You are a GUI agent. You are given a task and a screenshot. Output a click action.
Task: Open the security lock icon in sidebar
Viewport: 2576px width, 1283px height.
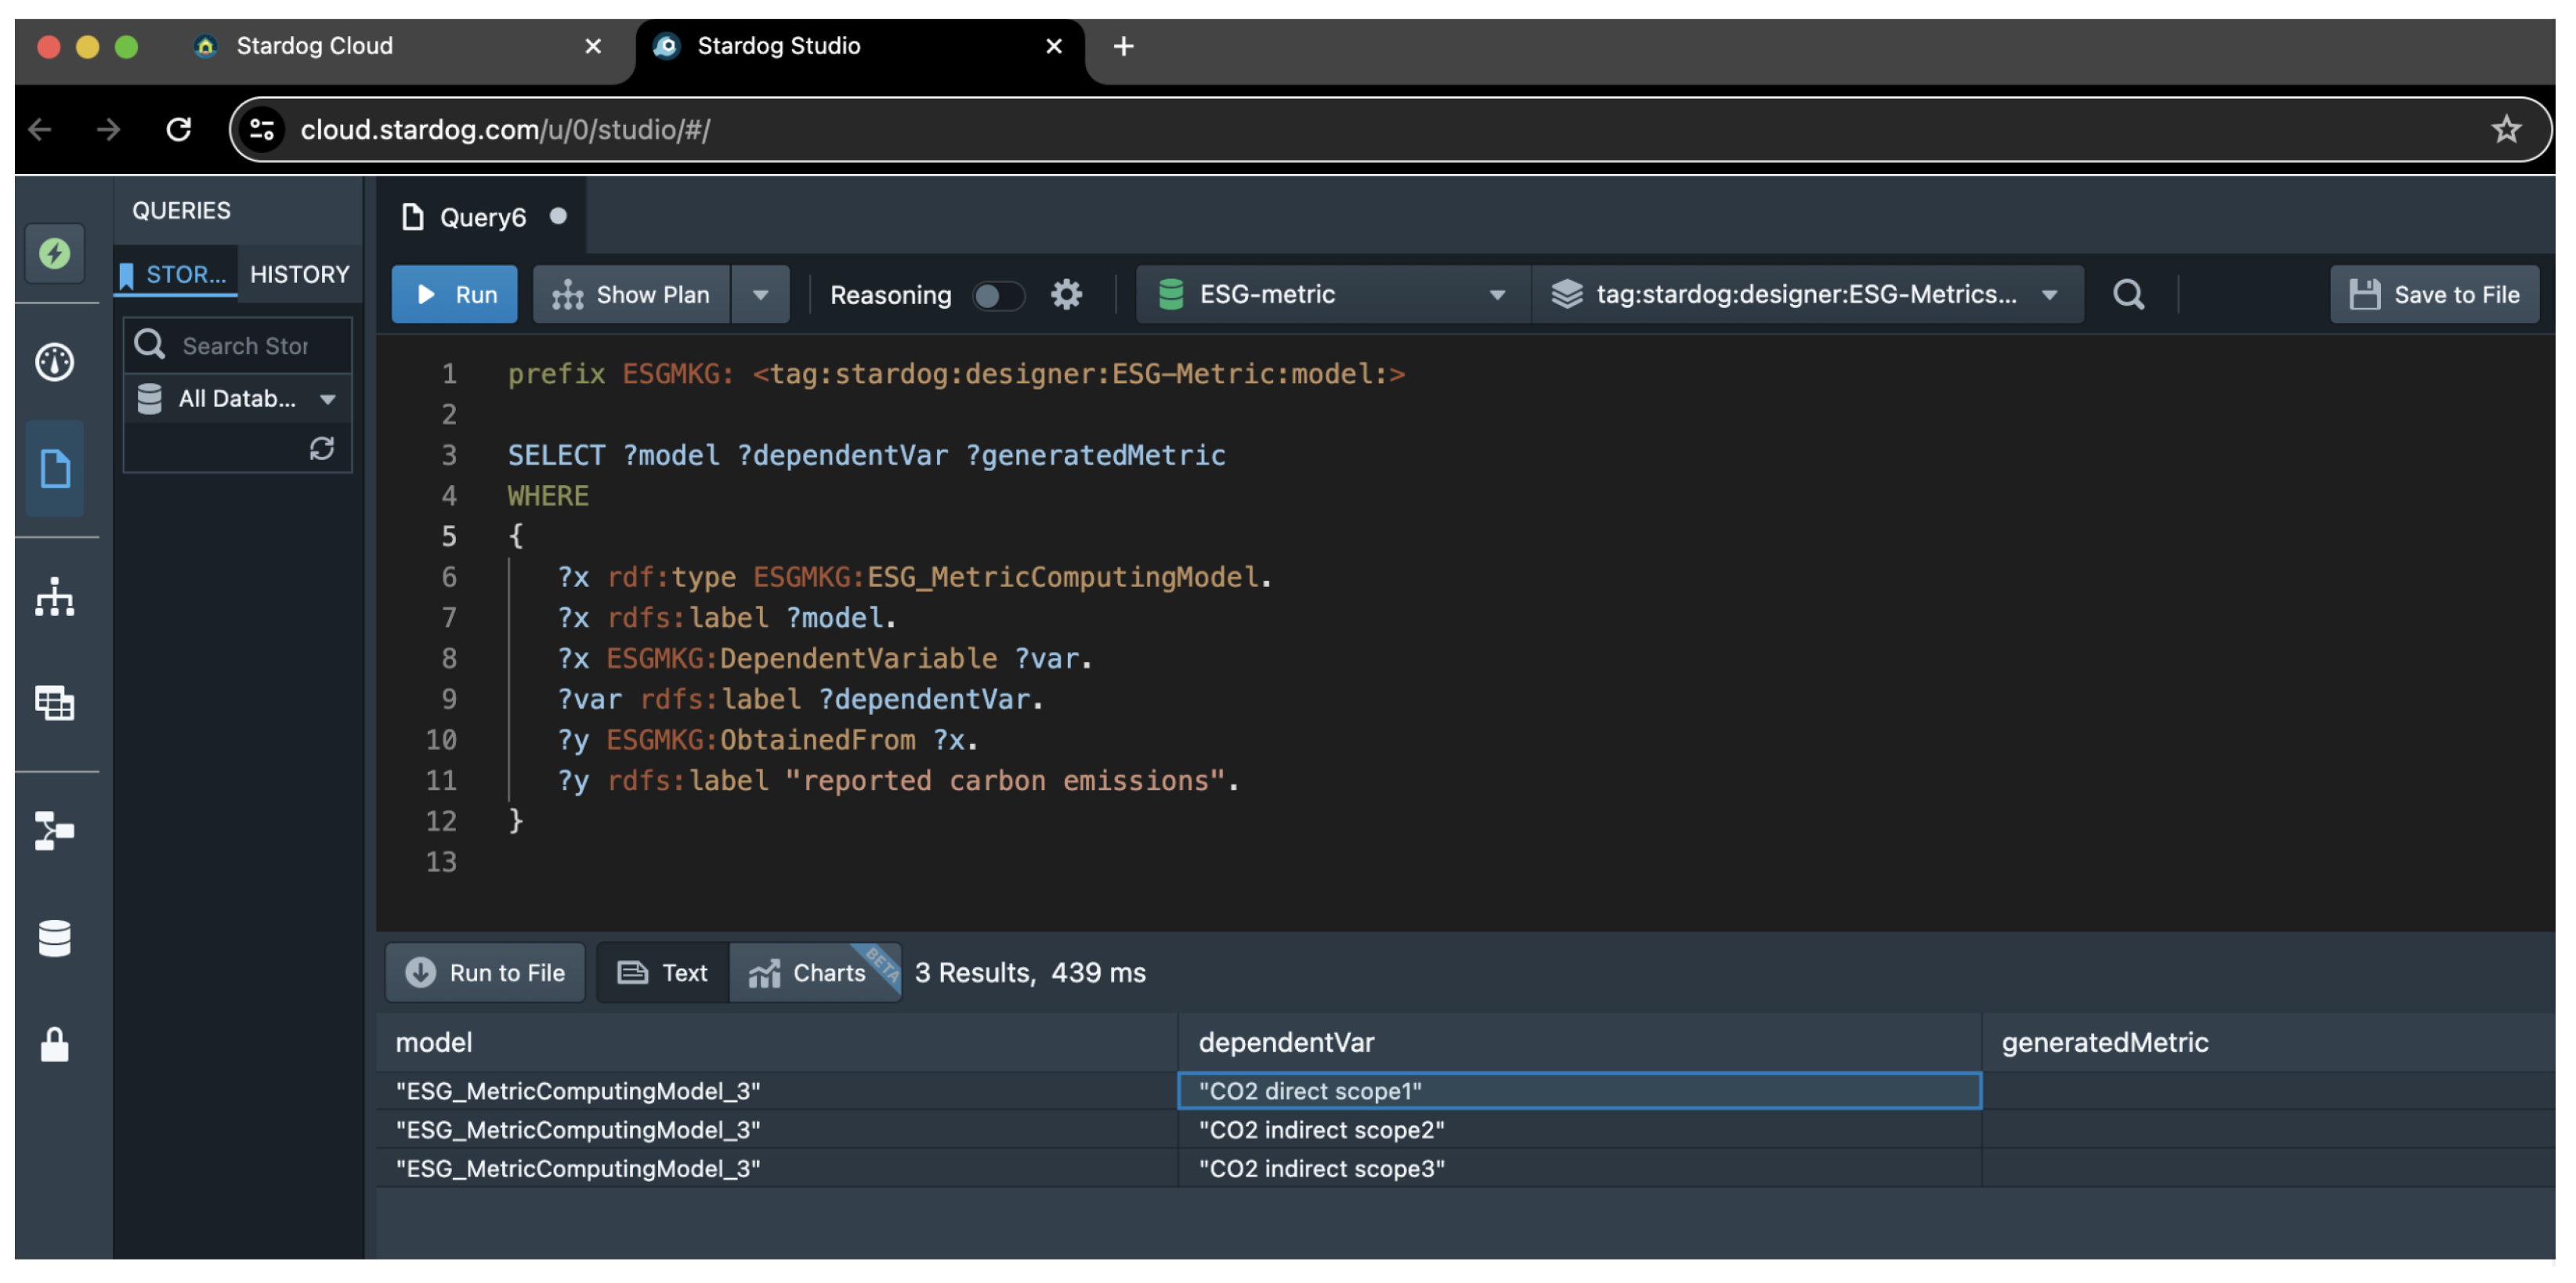tap(54, 1045)
